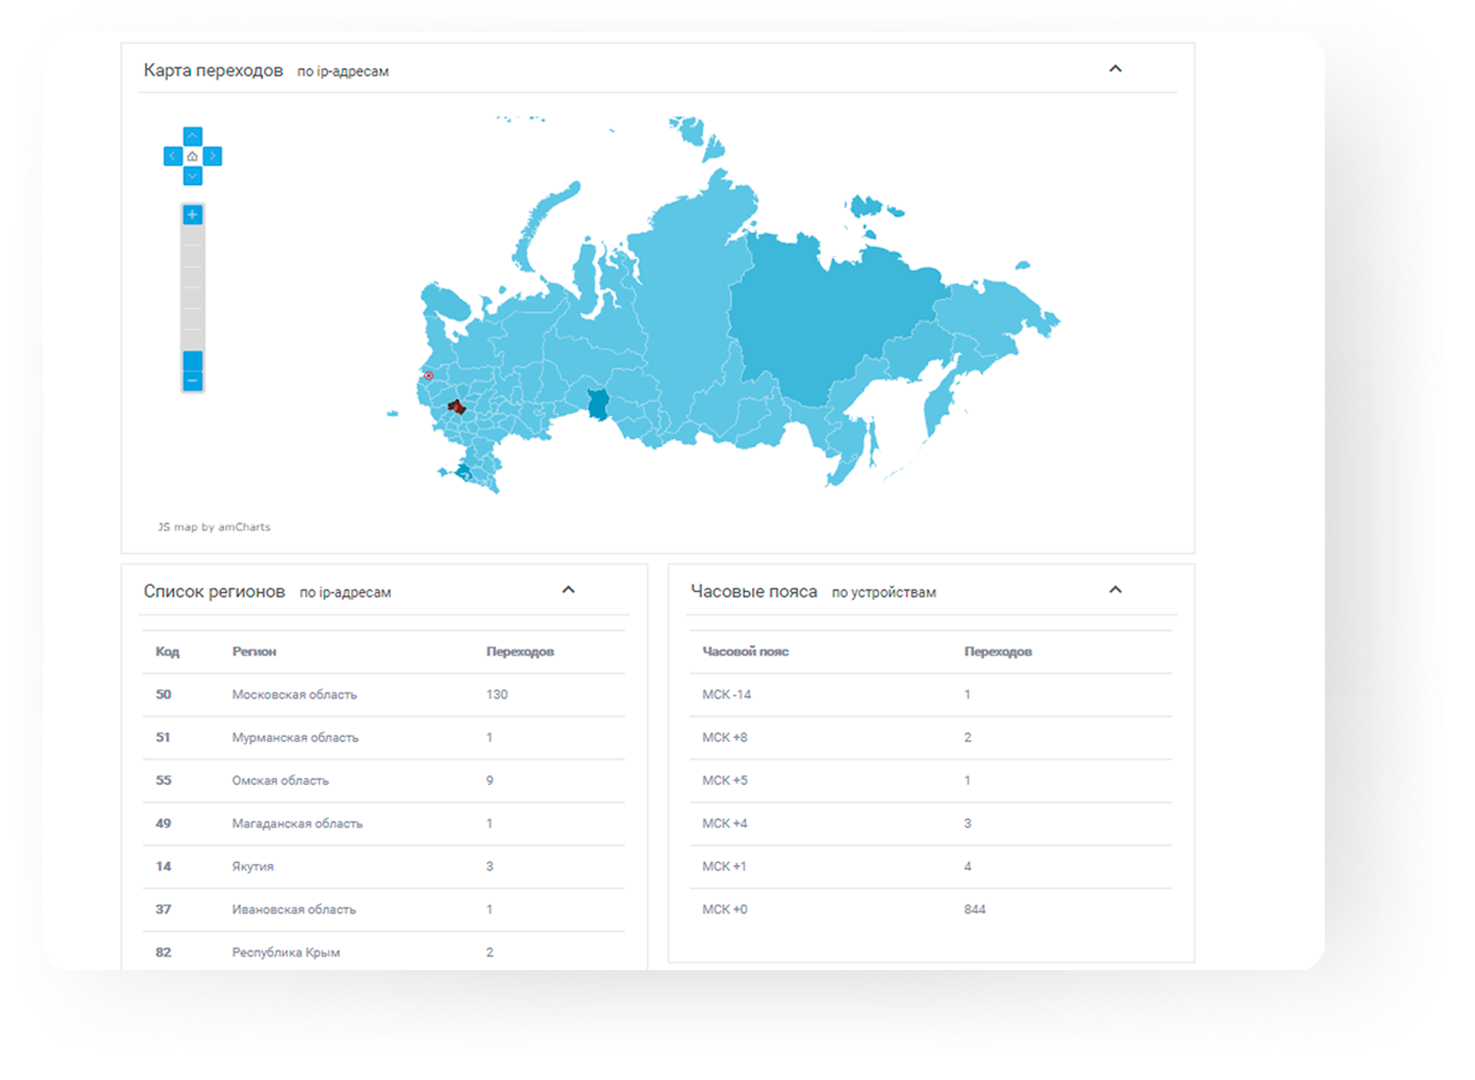Pan the map left using the arrow control
The height and width of the screenshot is (1080, 1475).
point(174,156)
